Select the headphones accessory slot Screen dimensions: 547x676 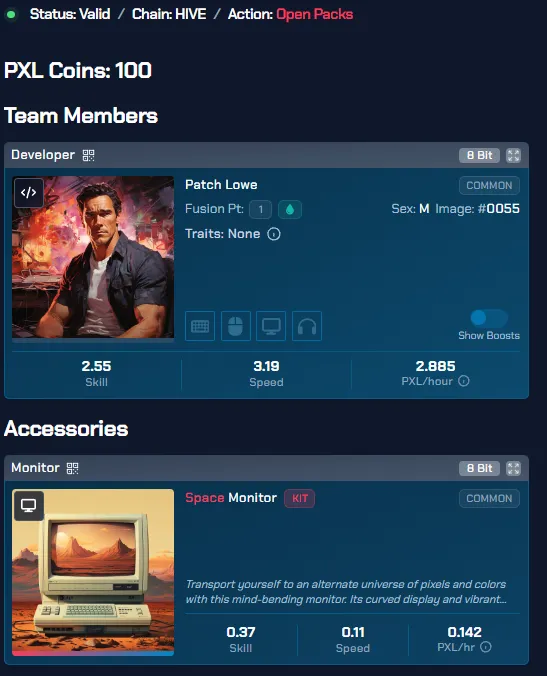point(307,326)
